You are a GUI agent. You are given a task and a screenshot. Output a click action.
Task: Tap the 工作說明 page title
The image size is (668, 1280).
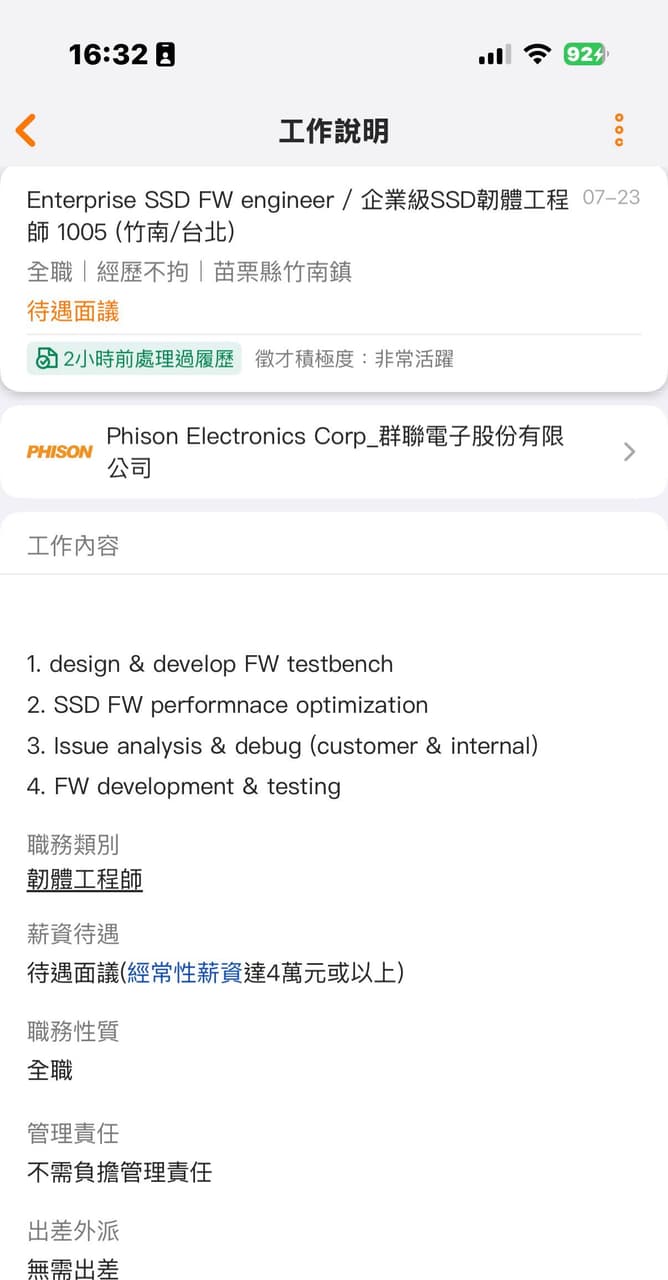click(x=334, y=131)
